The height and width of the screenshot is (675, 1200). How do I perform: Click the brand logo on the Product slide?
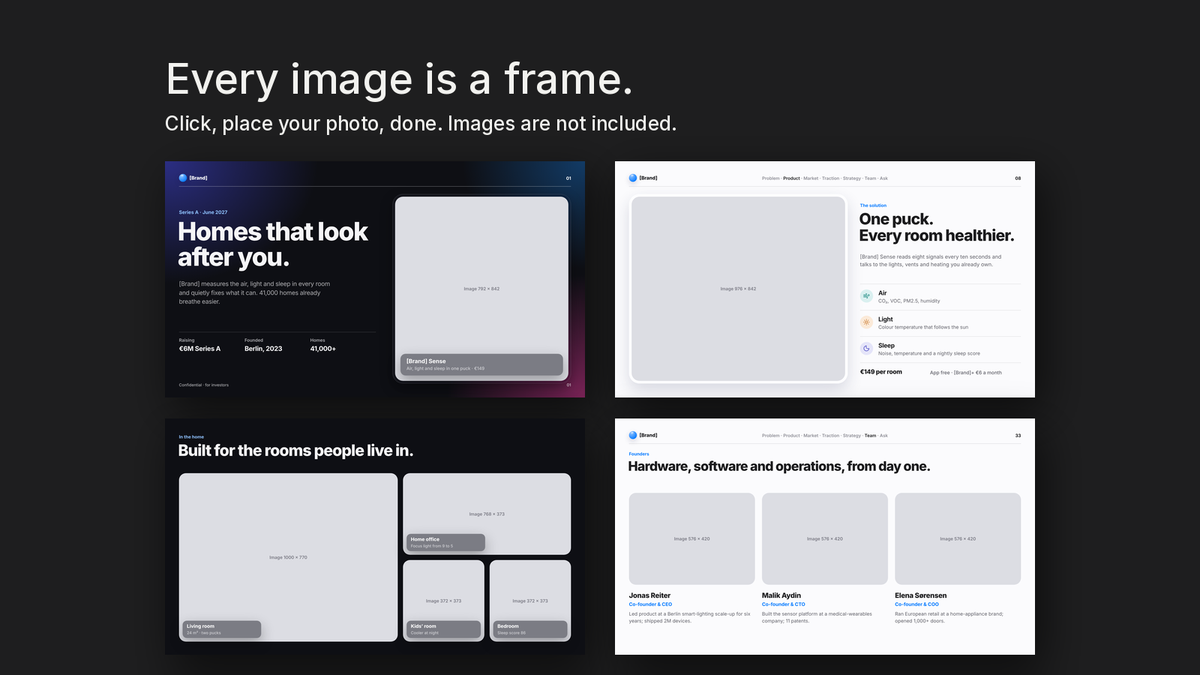point(643,178)
